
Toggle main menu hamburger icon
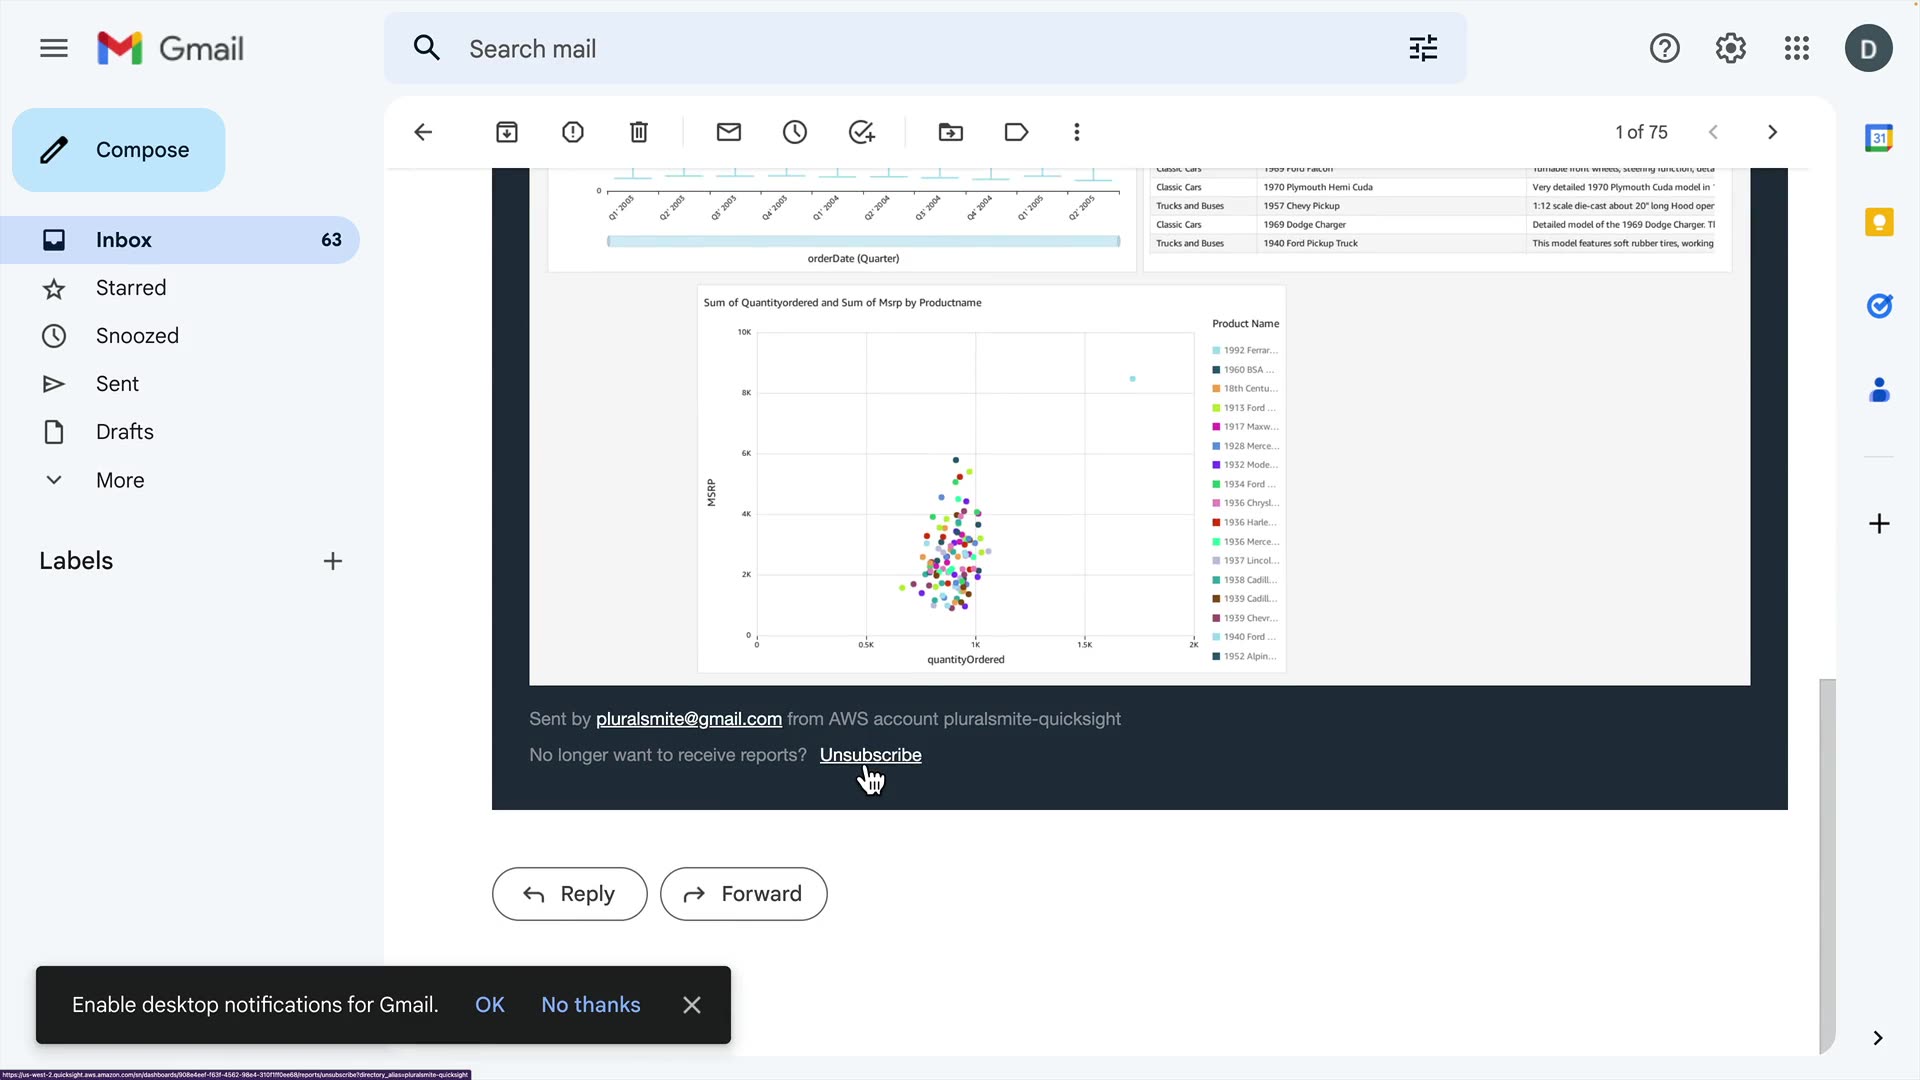pyautogui.click(x=54, y=48)
